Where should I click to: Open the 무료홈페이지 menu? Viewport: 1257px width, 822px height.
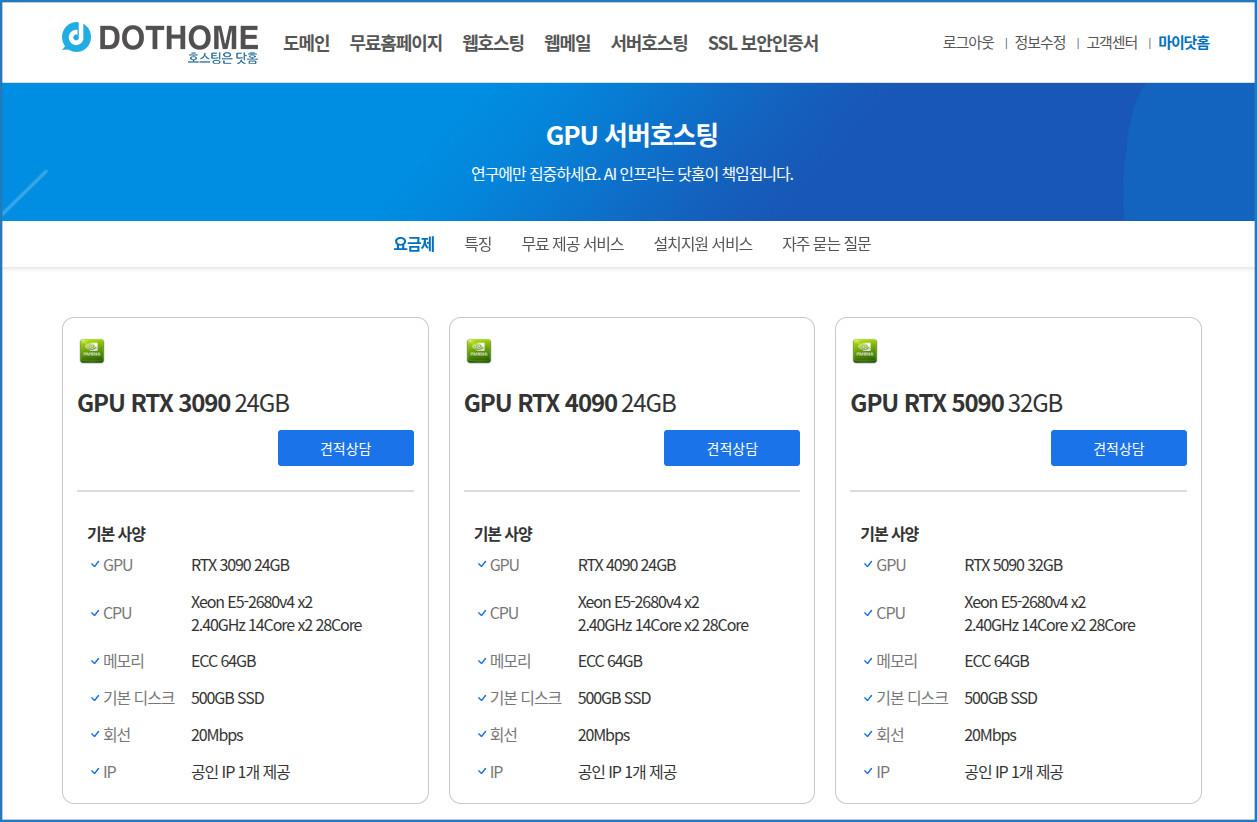pos(396,43)
